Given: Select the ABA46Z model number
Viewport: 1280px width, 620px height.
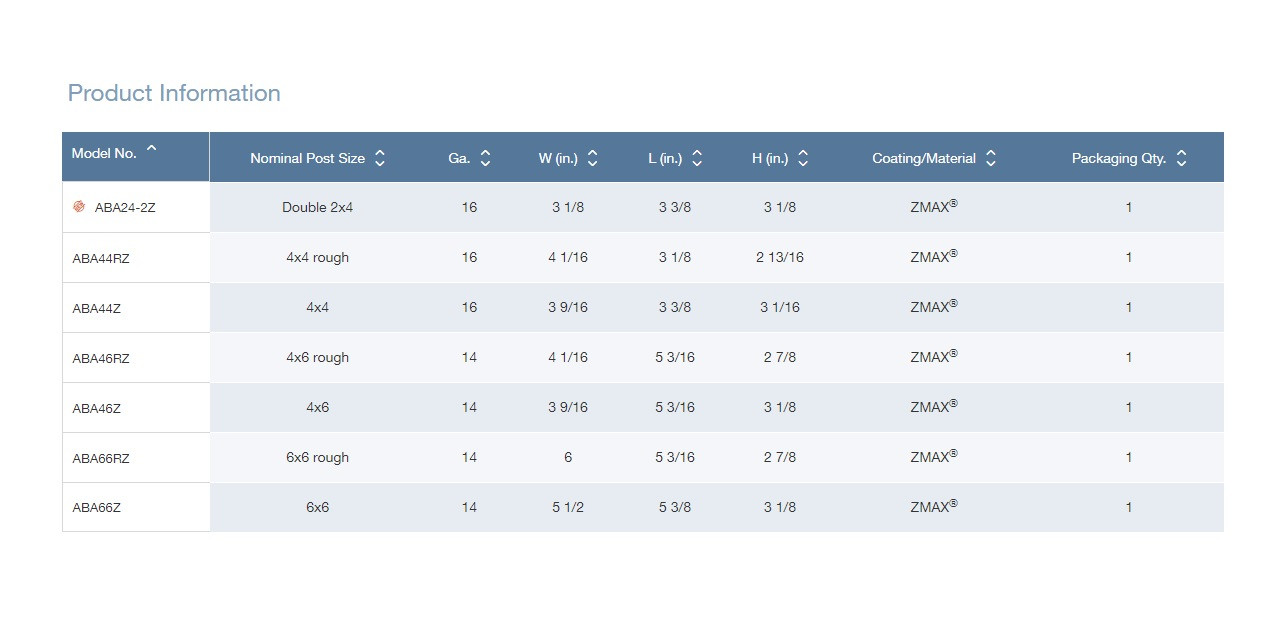Looking at the screenshot, I should point(97,408).
